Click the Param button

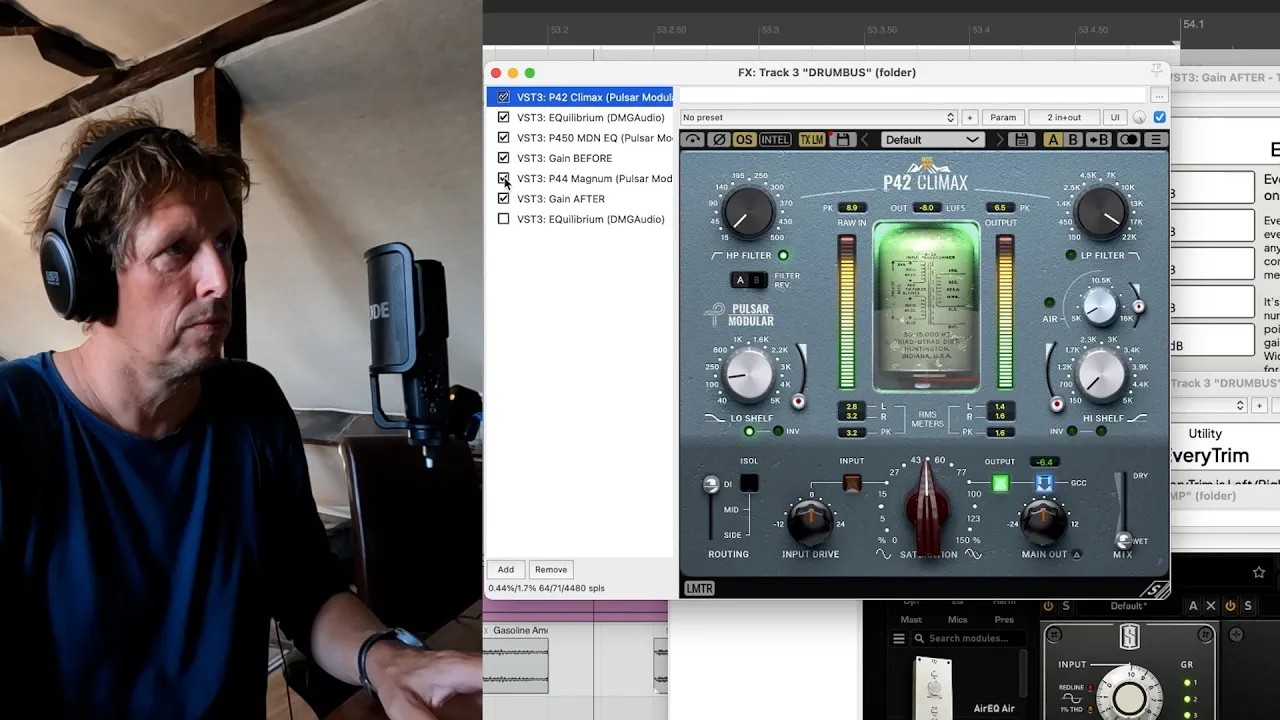point(1003,117)
